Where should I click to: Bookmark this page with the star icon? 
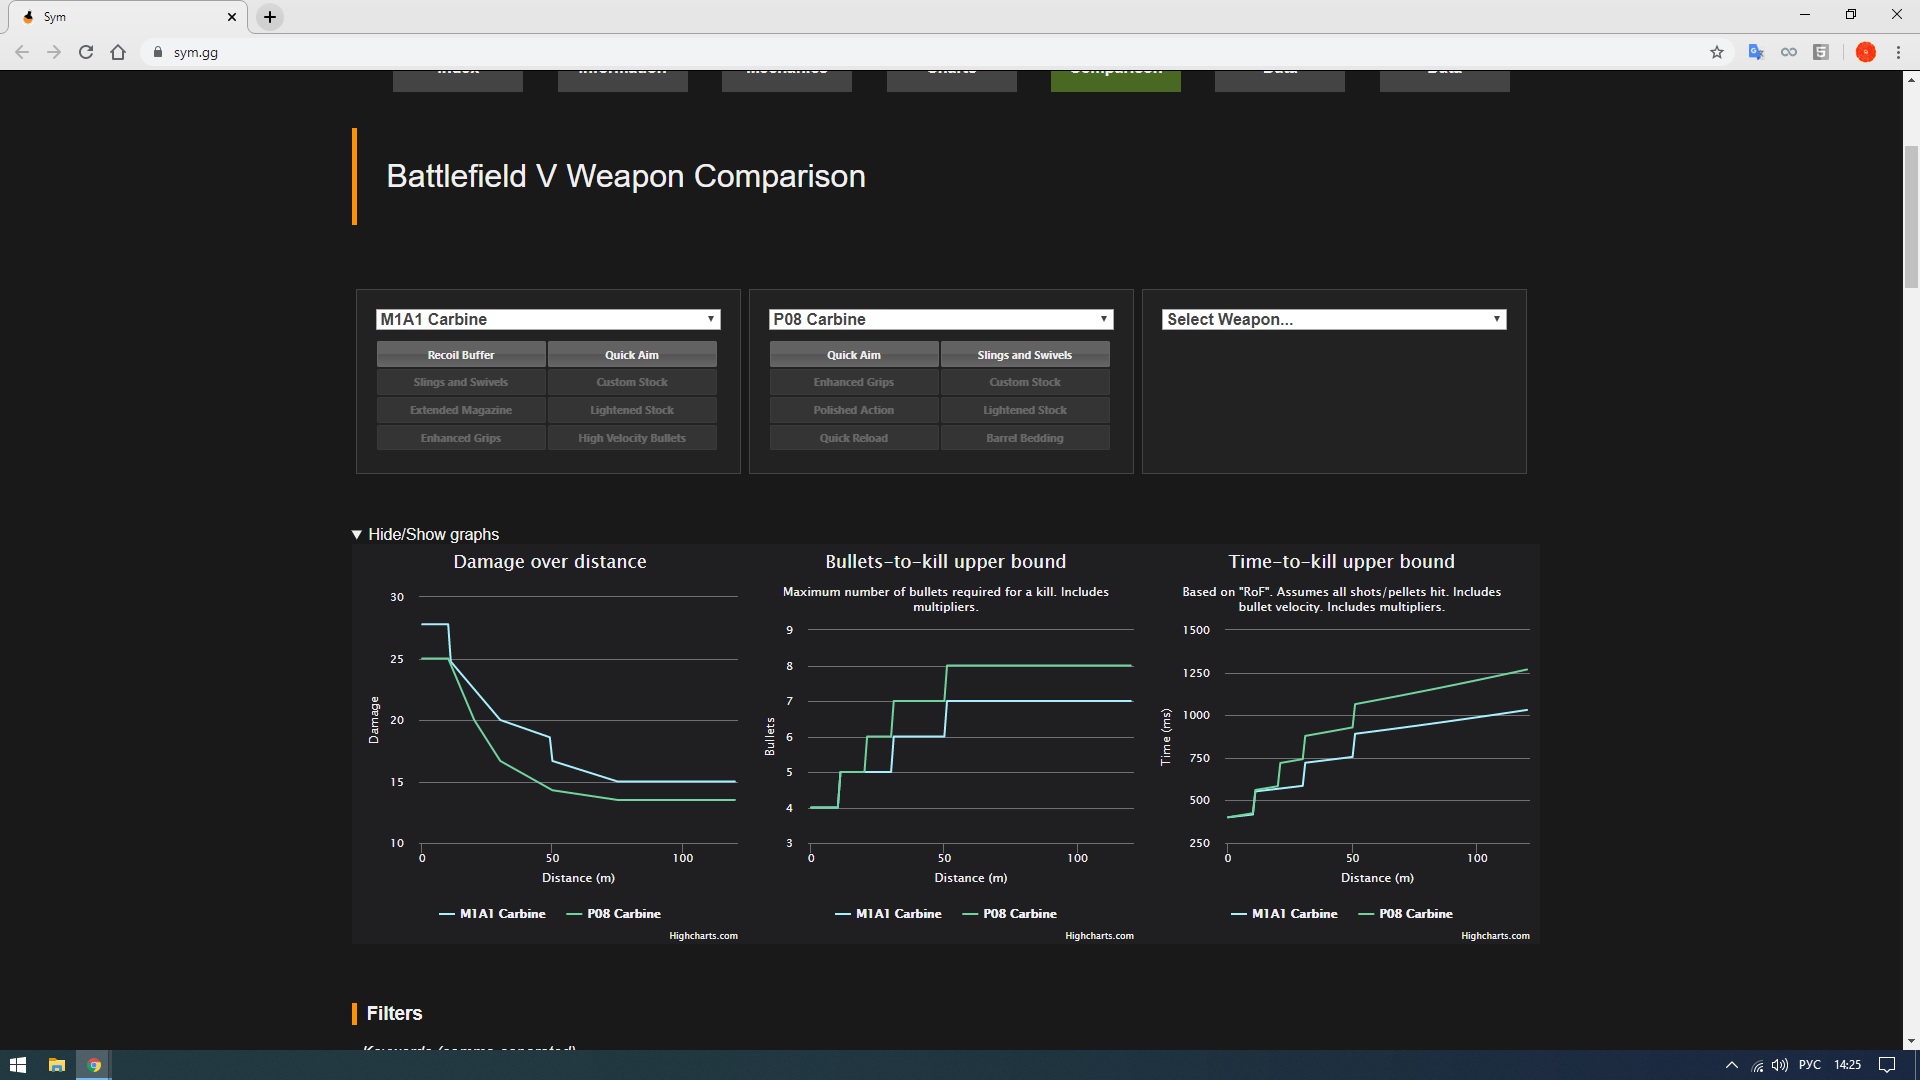(1717, 52)
